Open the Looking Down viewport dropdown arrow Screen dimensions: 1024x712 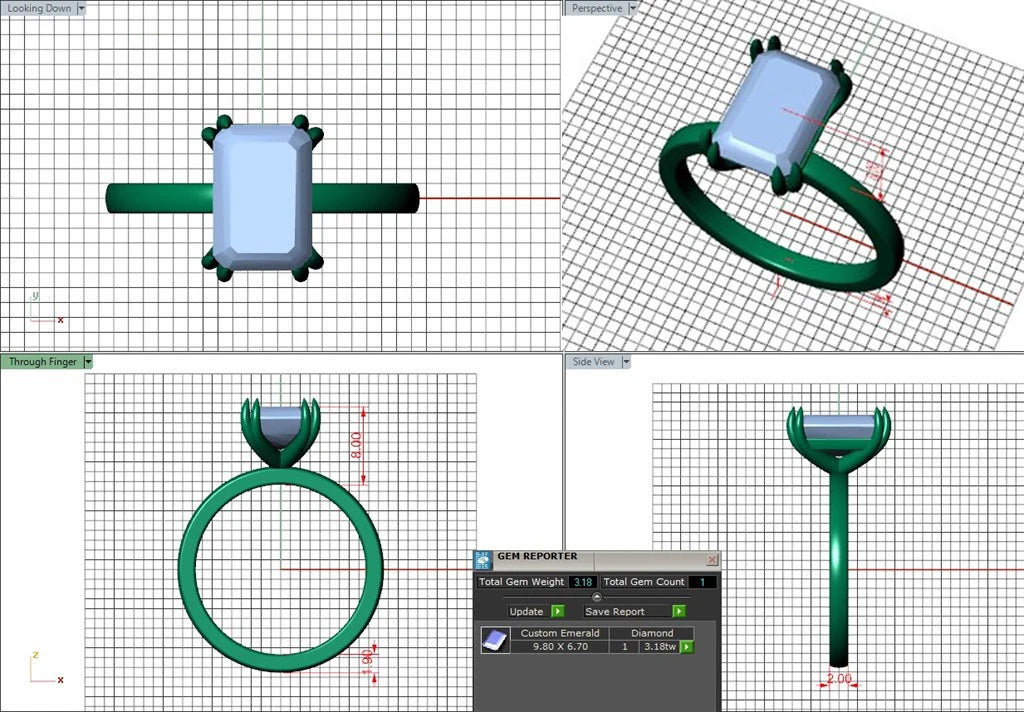[x=81, y=8]
